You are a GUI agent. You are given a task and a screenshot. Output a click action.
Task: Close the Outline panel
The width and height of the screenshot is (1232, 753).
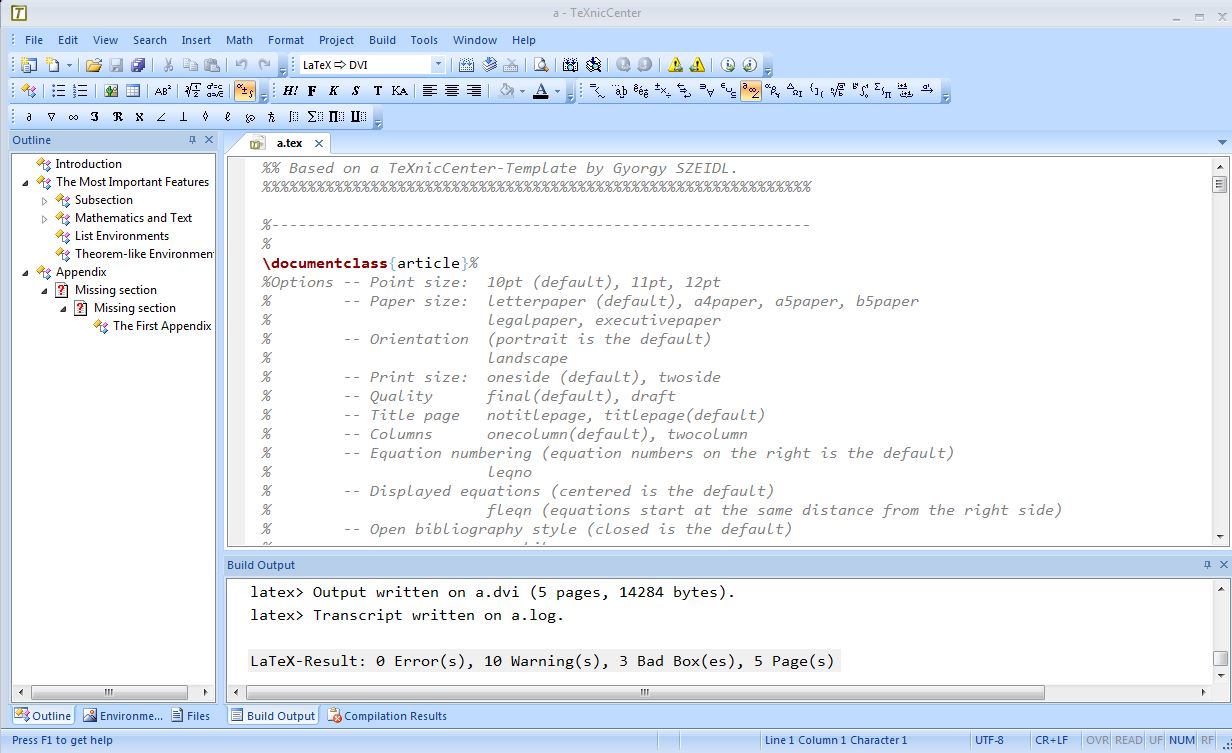[208, 140]
